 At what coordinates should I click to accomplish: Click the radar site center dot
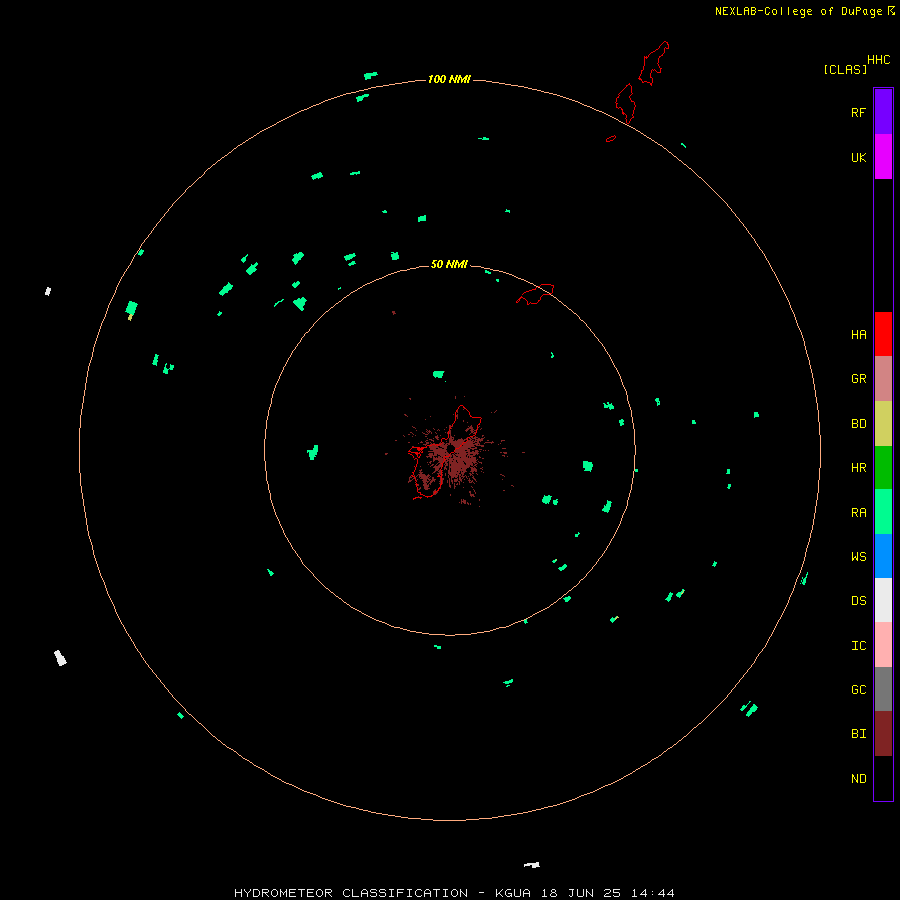pyautogui.click(x=451, y=448)
